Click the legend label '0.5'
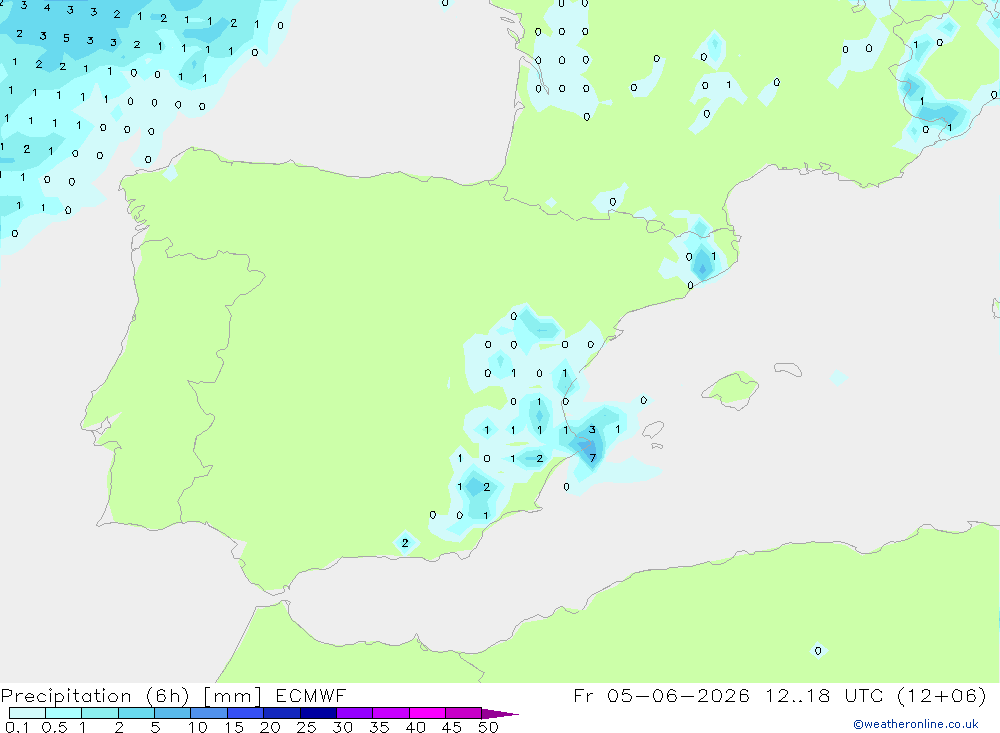The height and width of the screenshot is (733, 1000). [x=54, y=727]
